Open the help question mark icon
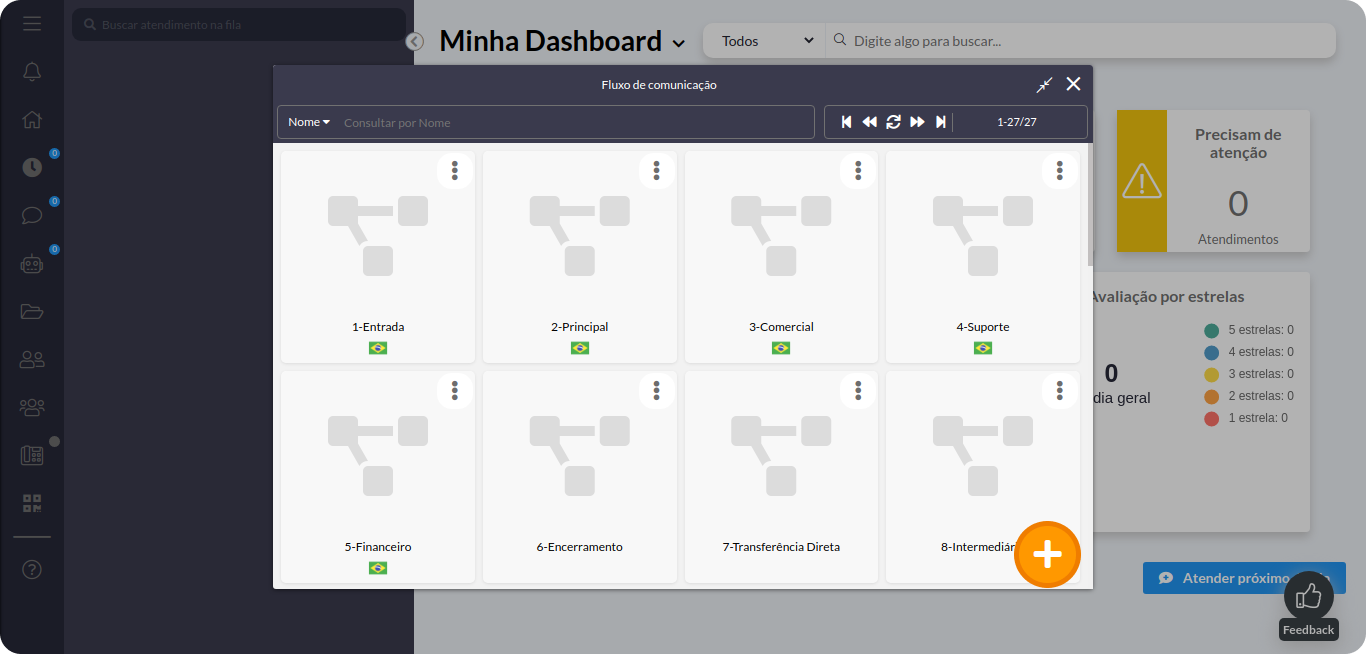Image resolution: width=1366 pixels, height=654 pixels. pos(32,570)
